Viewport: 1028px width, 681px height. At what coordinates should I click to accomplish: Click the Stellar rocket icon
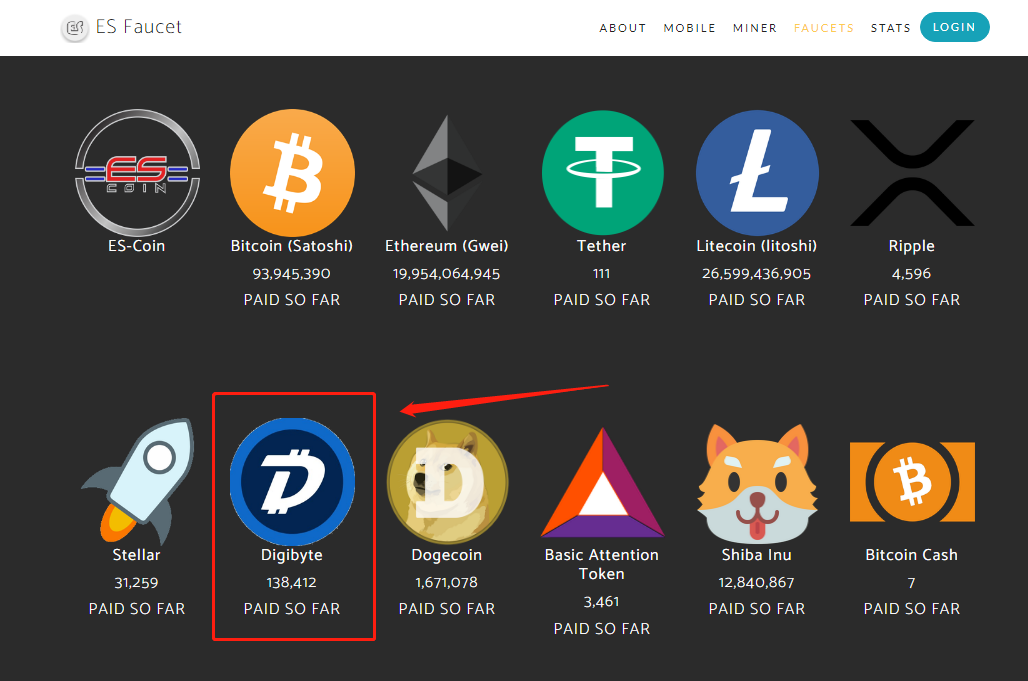click(137, 482)
